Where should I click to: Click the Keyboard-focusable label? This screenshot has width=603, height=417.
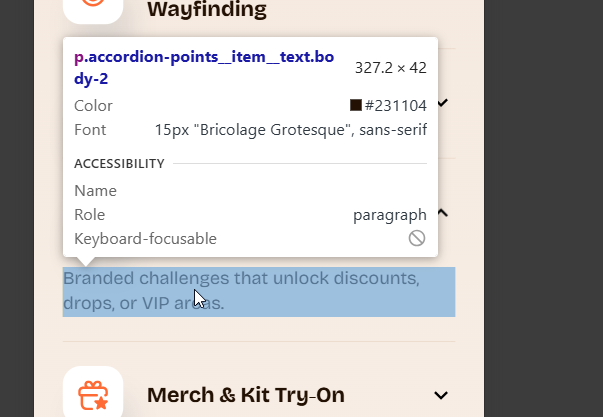(x=145, y=238)
